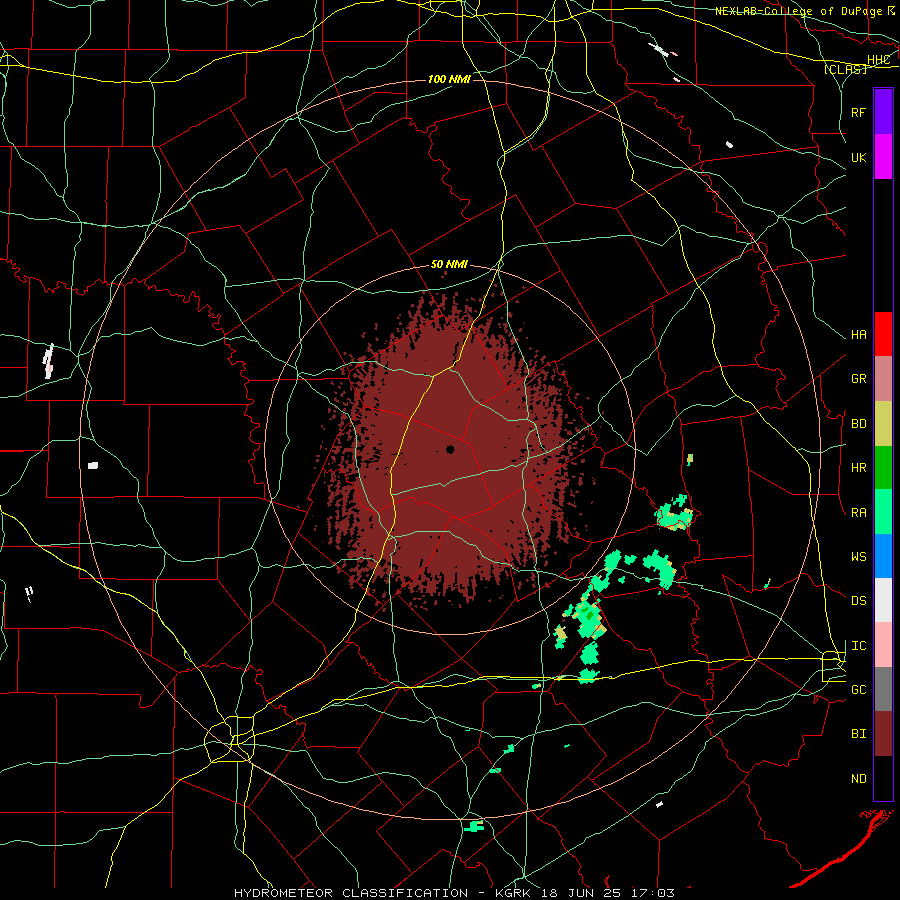Click the GR legend label

[x=858, y=379]
